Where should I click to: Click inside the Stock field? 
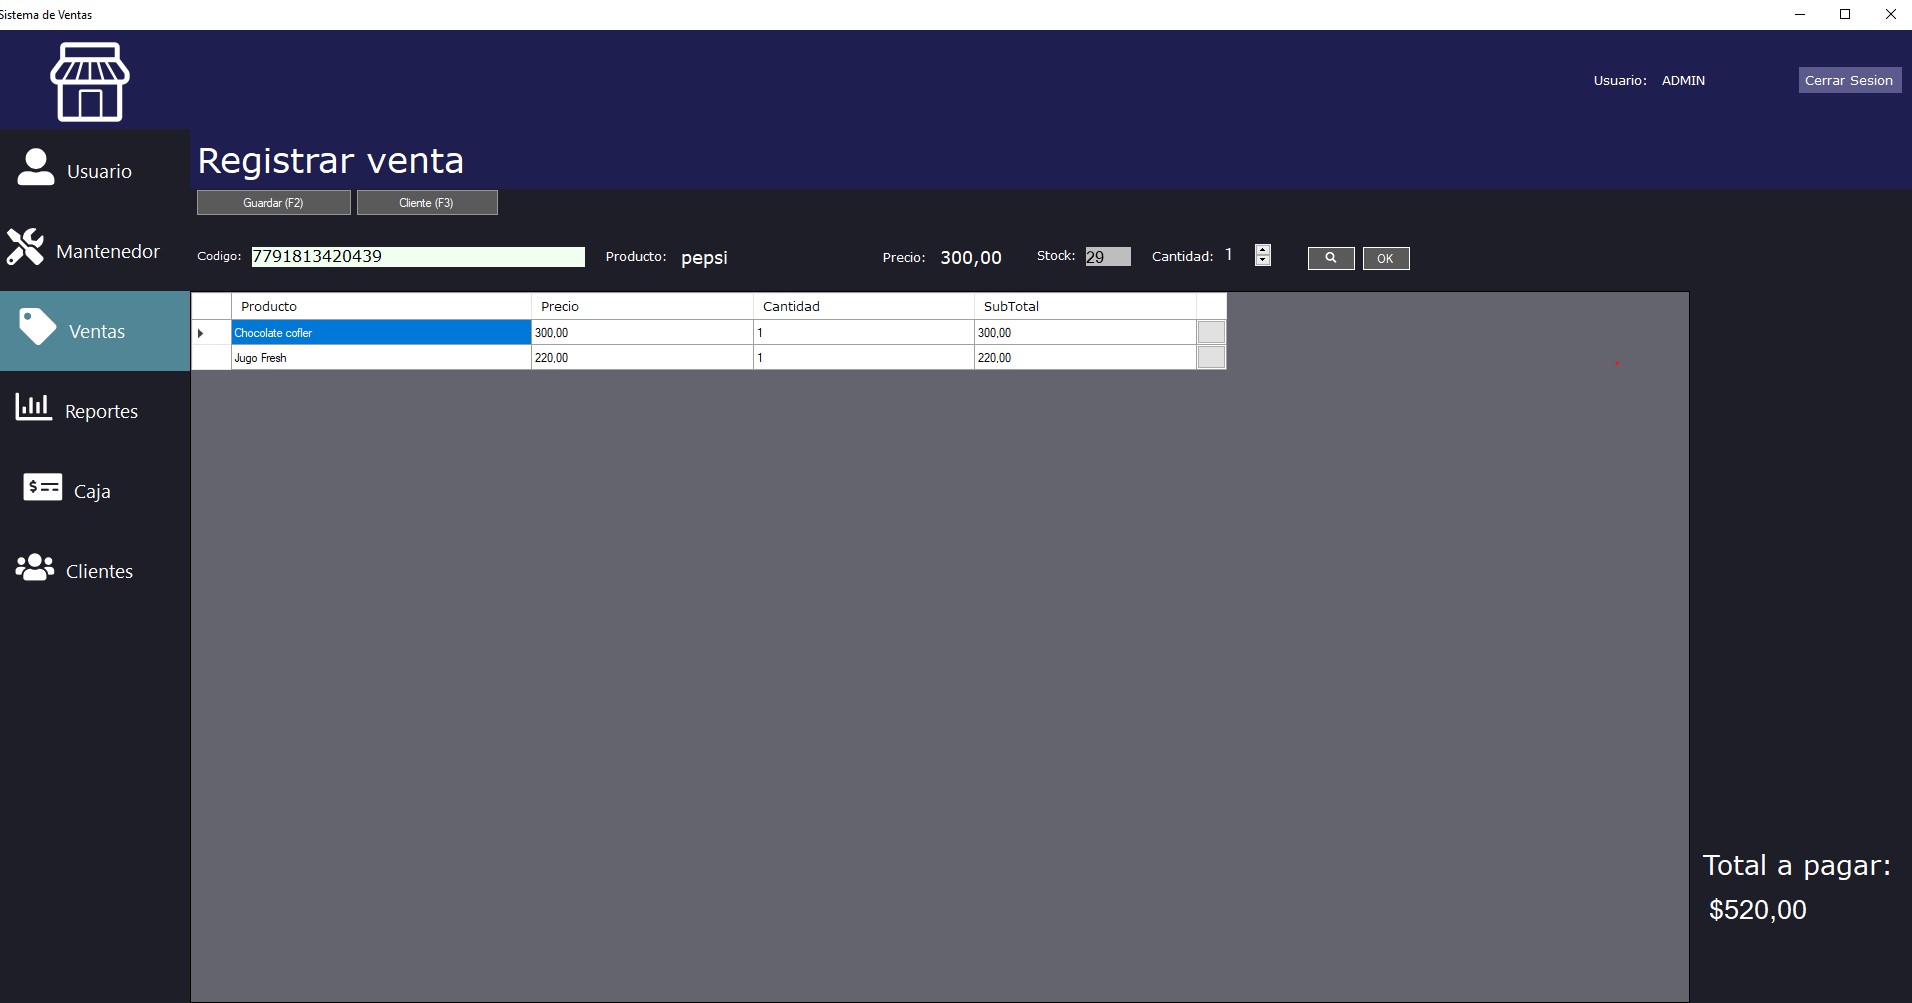point(1106,256)
